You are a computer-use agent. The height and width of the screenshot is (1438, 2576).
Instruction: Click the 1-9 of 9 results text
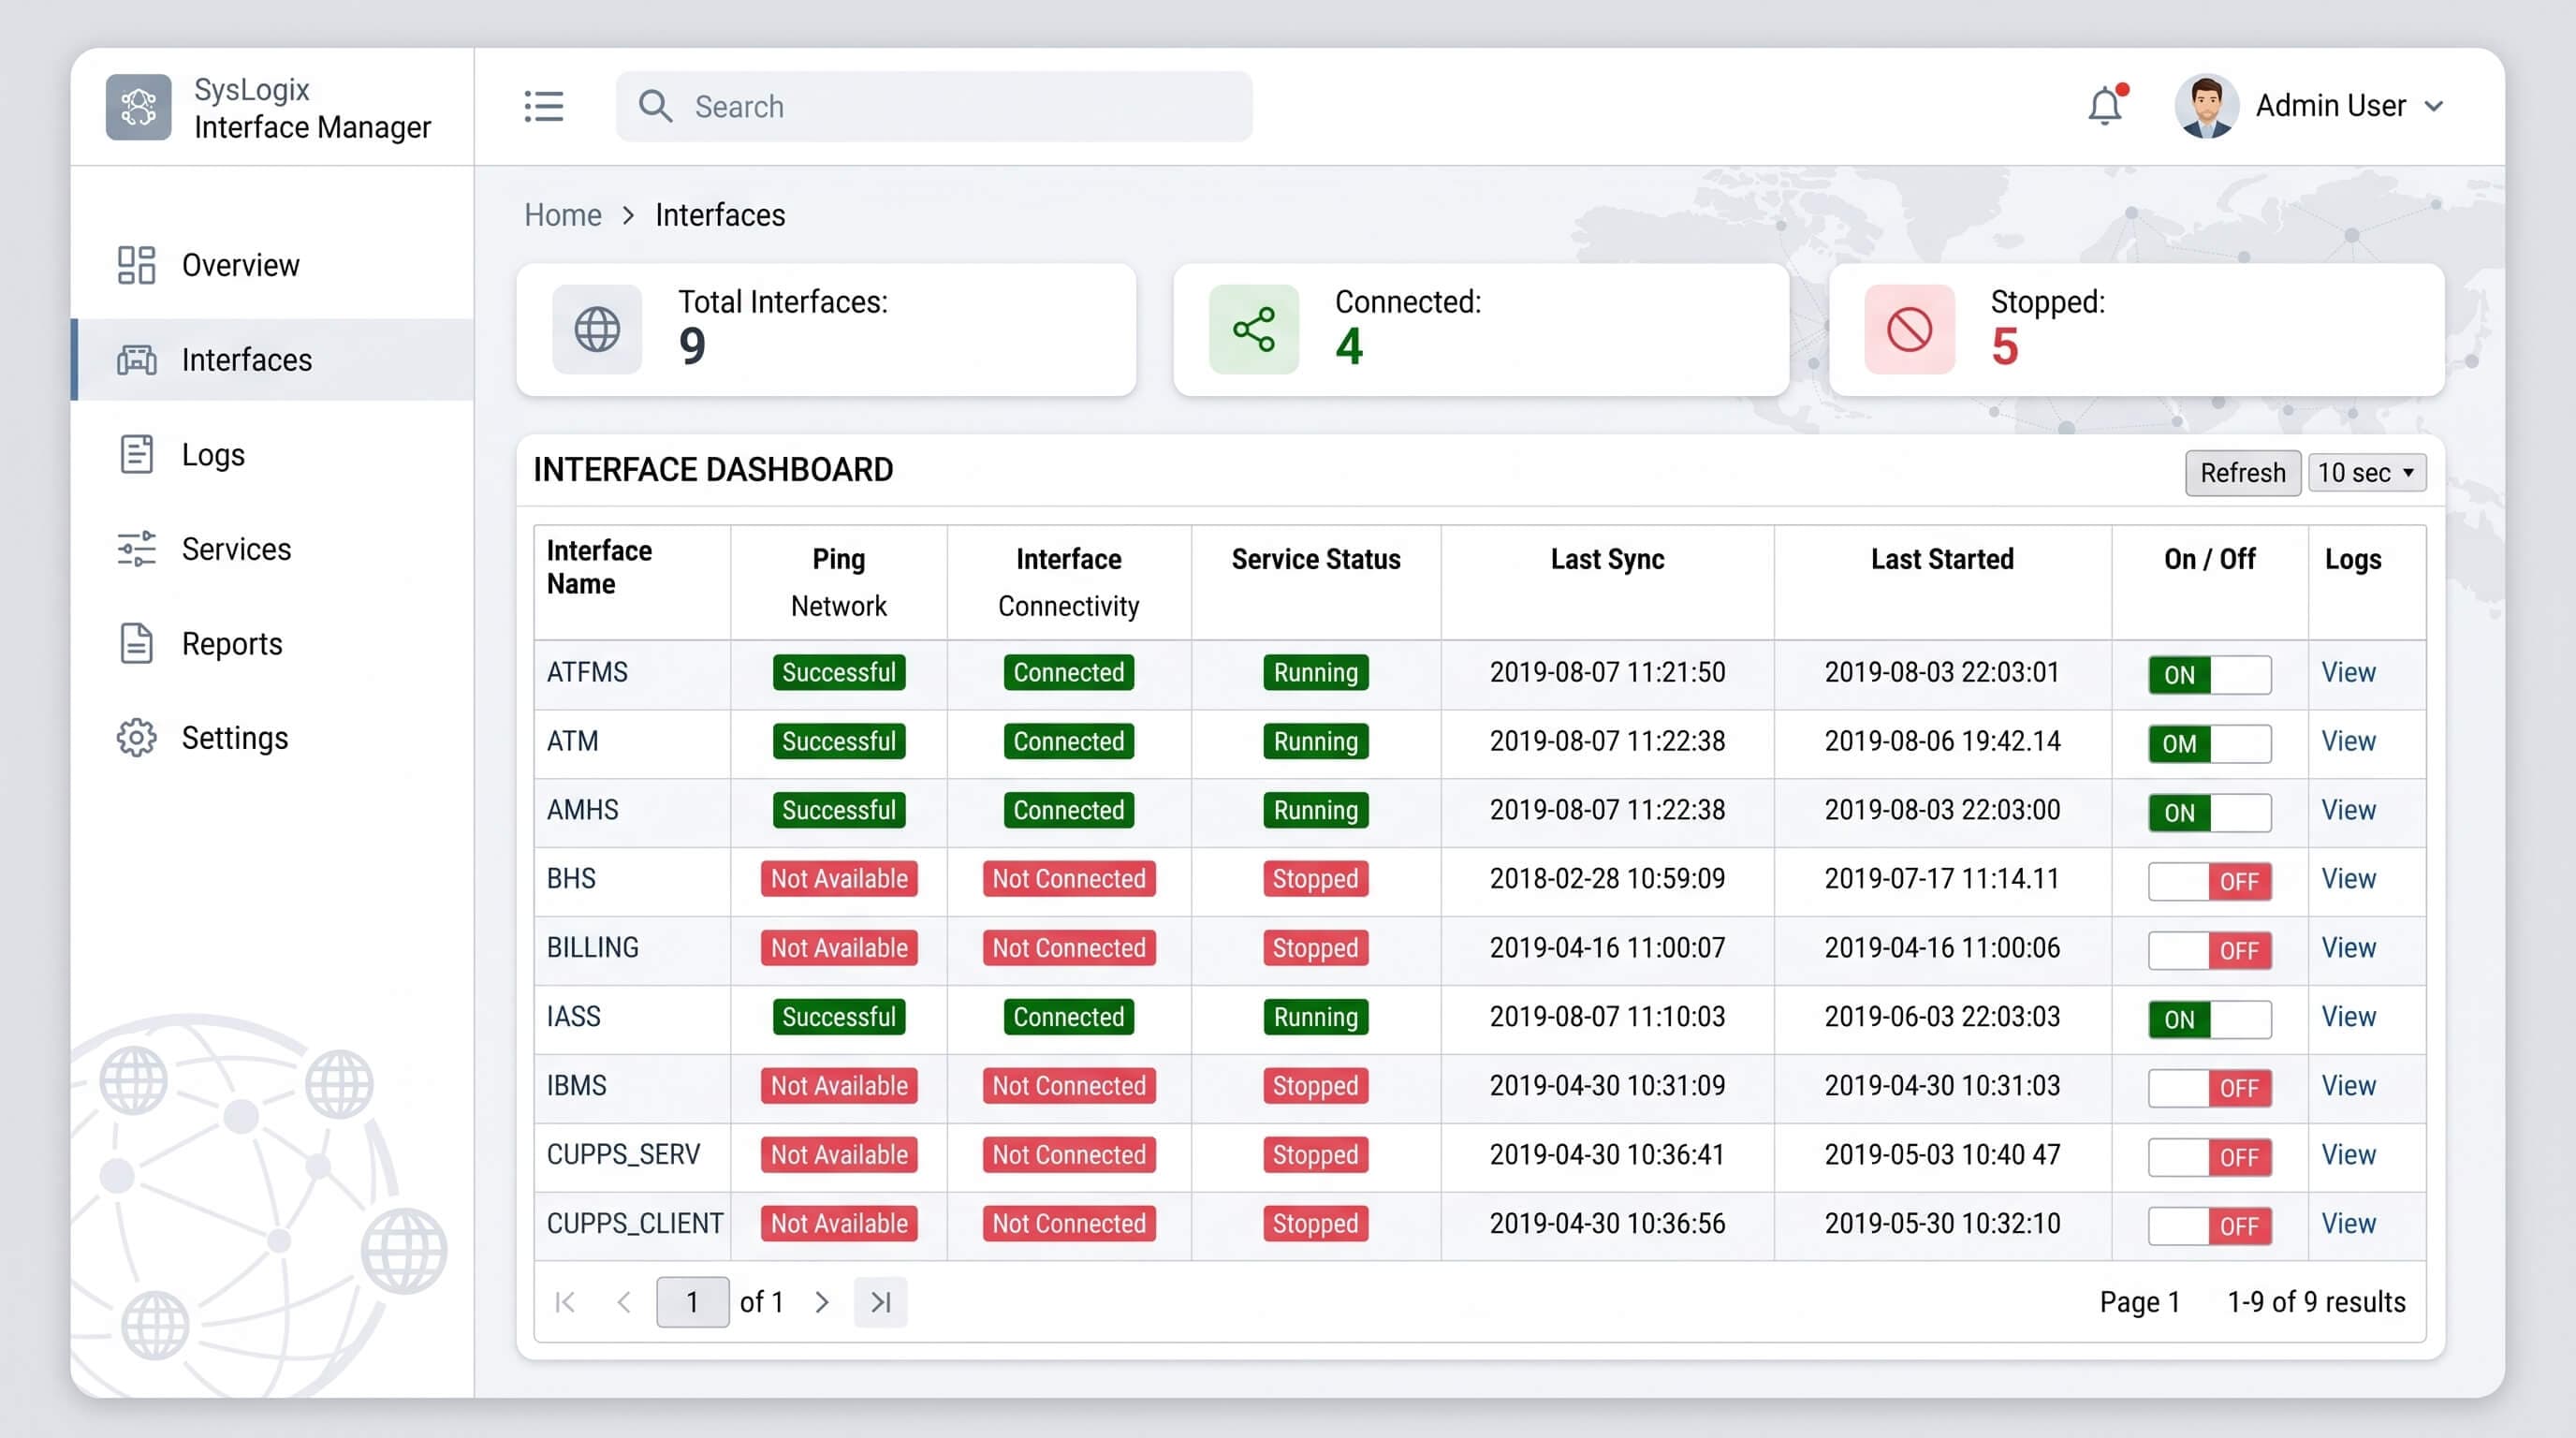click(x=2316, y=1302)
